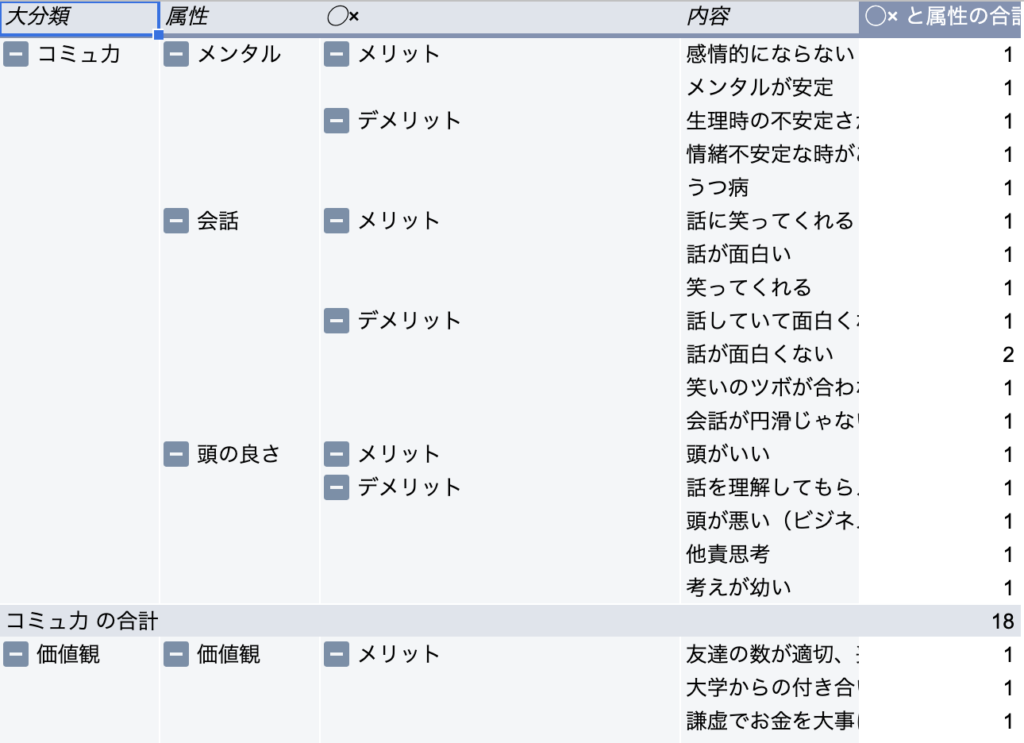
Task: Collapse デメリット under メンタル
Action: tap(336, 121)
